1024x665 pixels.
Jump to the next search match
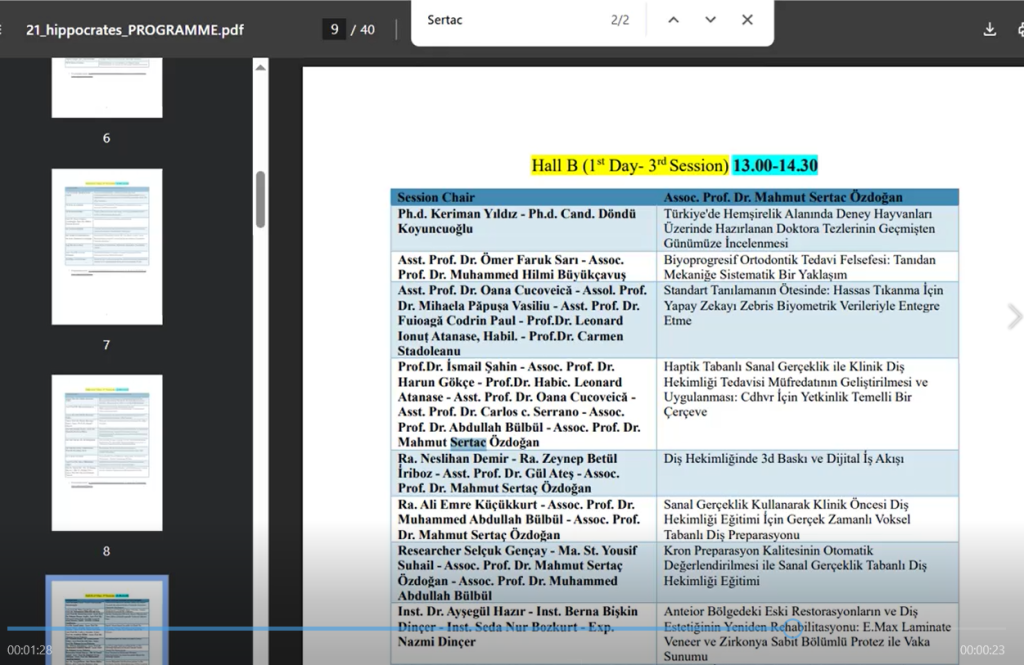point(710,20)
